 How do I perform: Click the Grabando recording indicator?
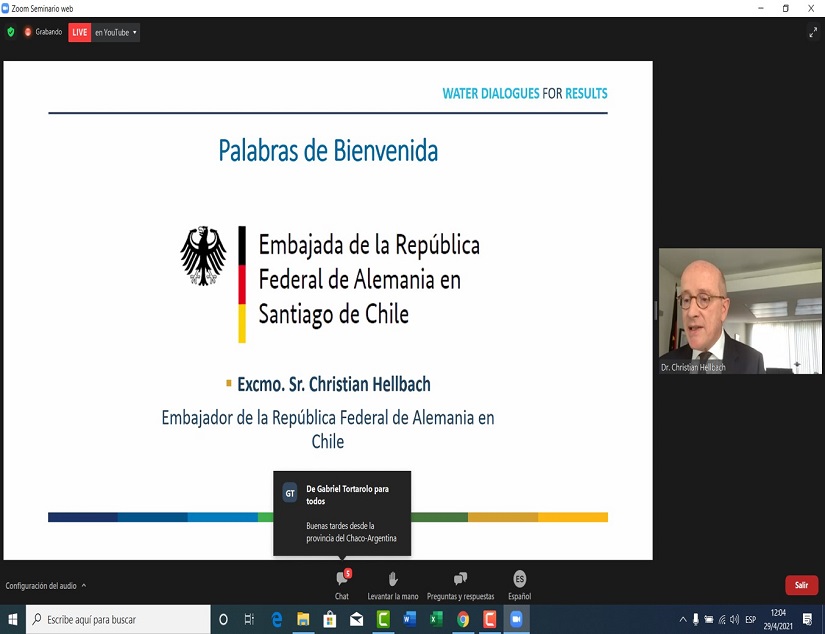point(43,32)
